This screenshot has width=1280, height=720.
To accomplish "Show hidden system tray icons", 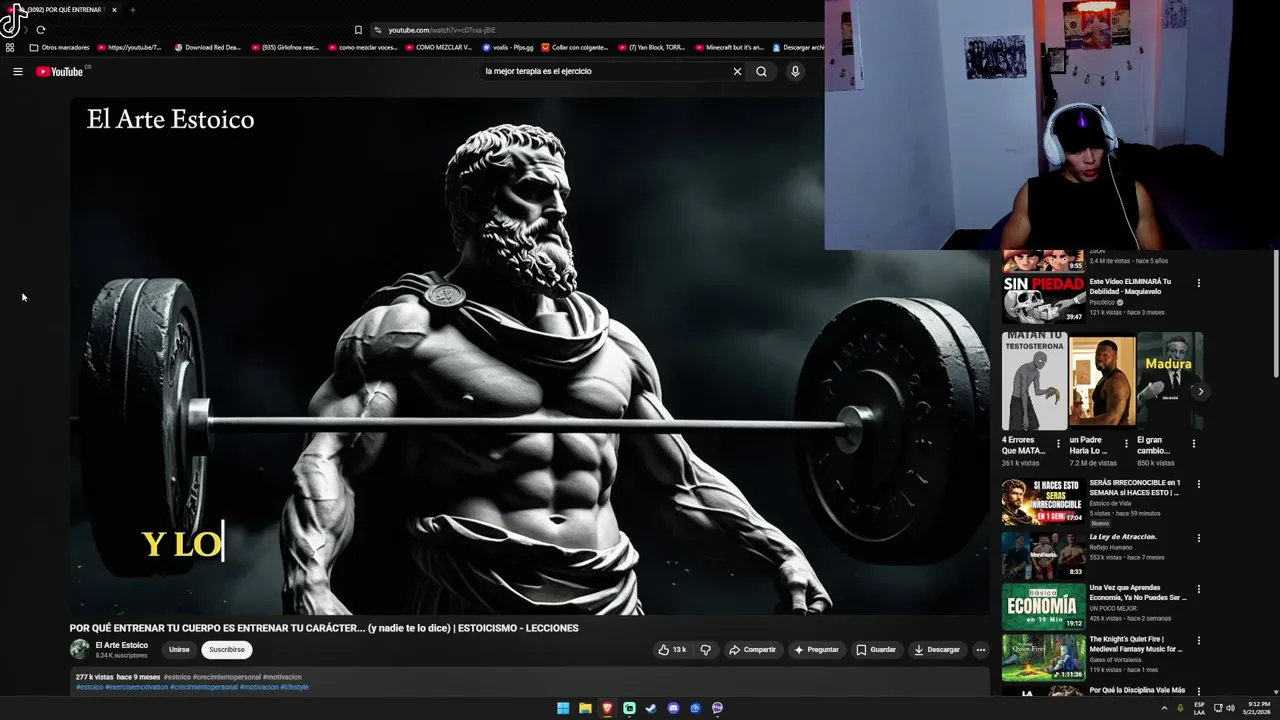I will point(1164,708).
